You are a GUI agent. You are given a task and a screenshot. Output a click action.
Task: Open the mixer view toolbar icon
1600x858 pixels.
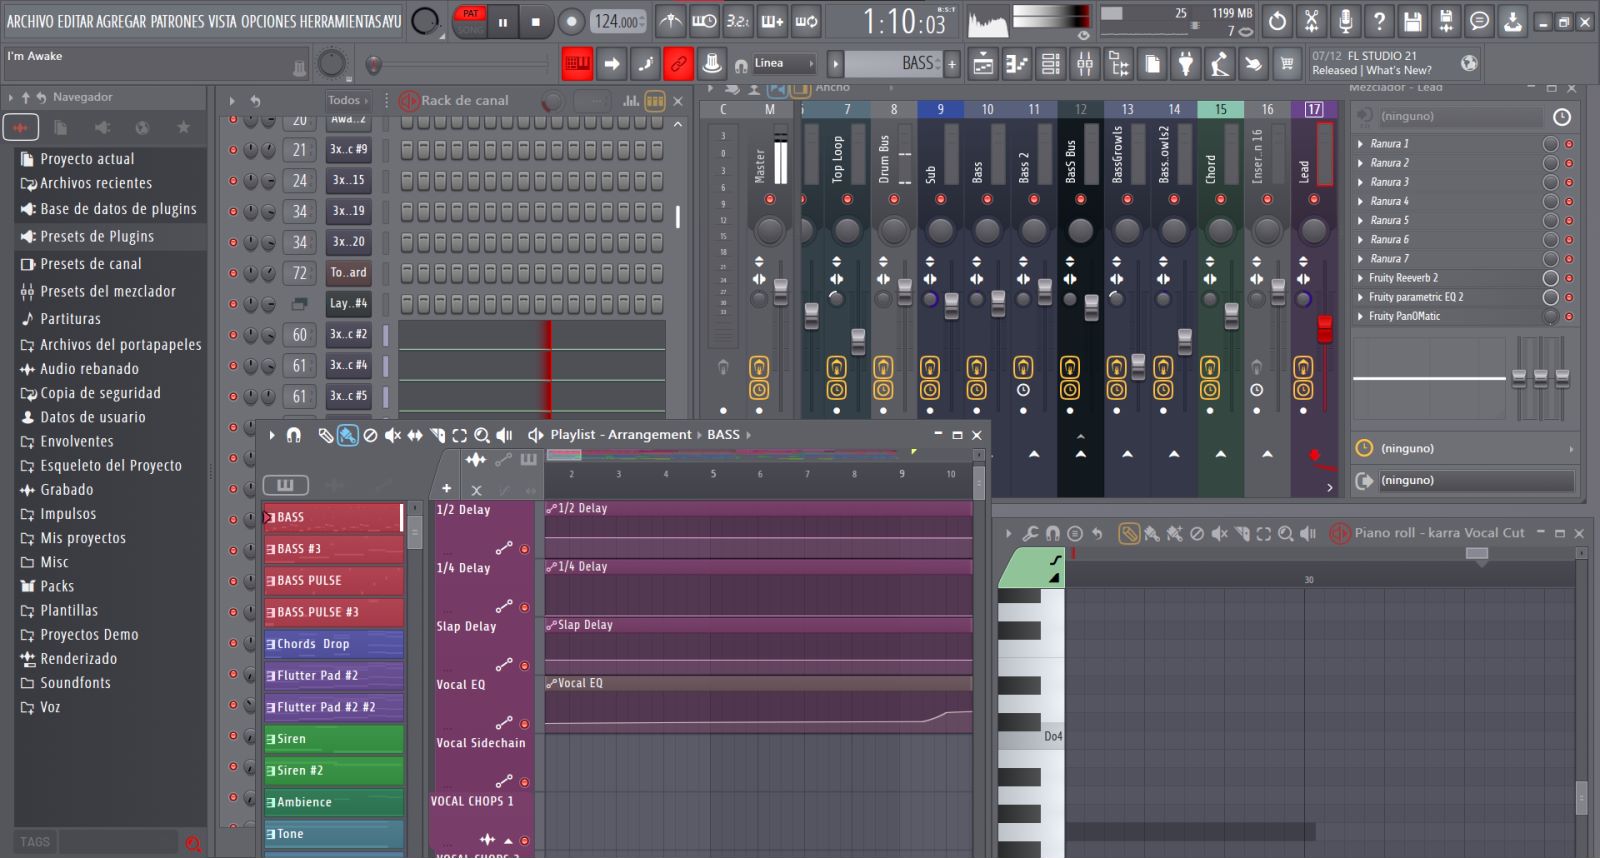point(1085,64)
